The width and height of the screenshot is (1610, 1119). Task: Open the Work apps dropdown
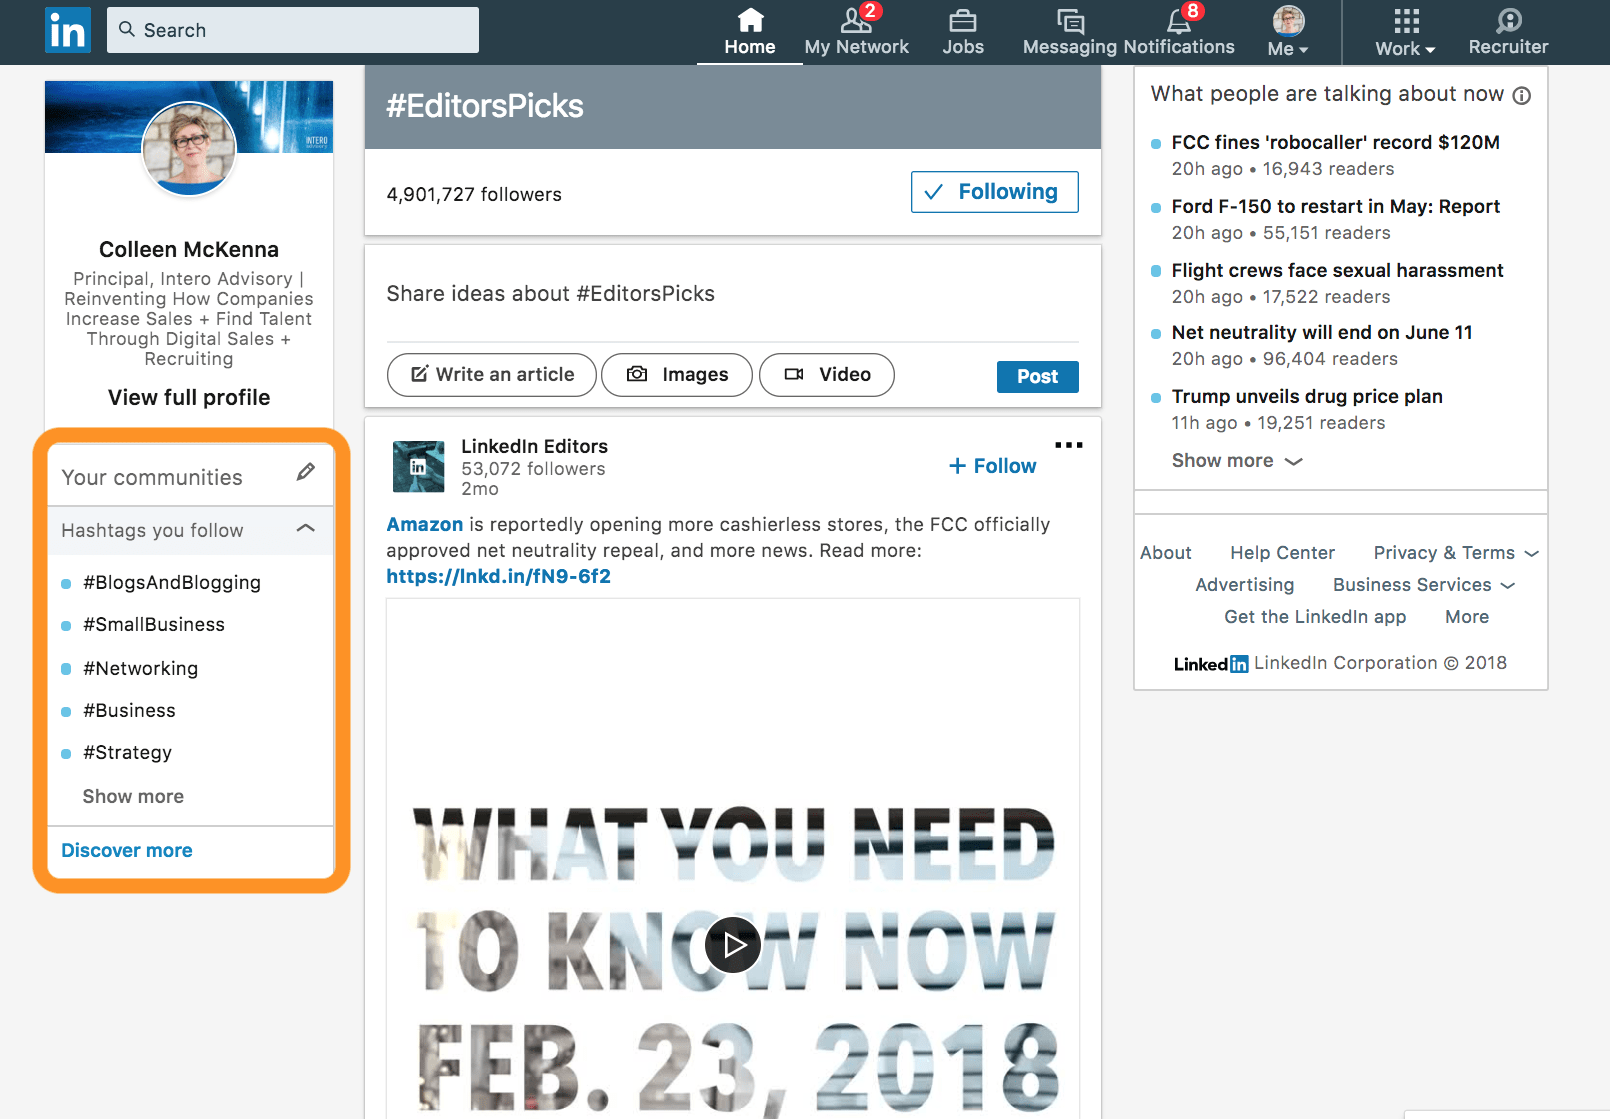pos(1405,32)
